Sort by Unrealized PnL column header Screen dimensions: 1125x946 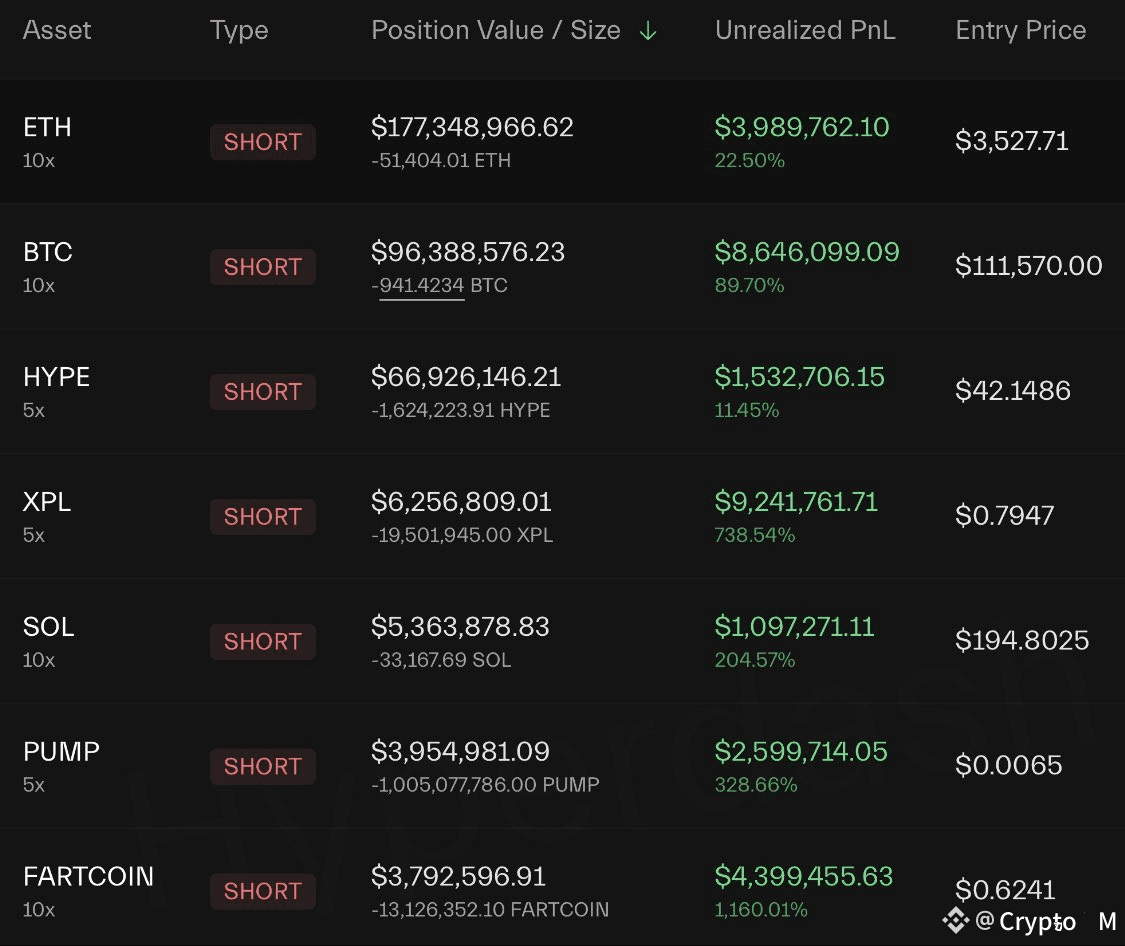point(805,30)
